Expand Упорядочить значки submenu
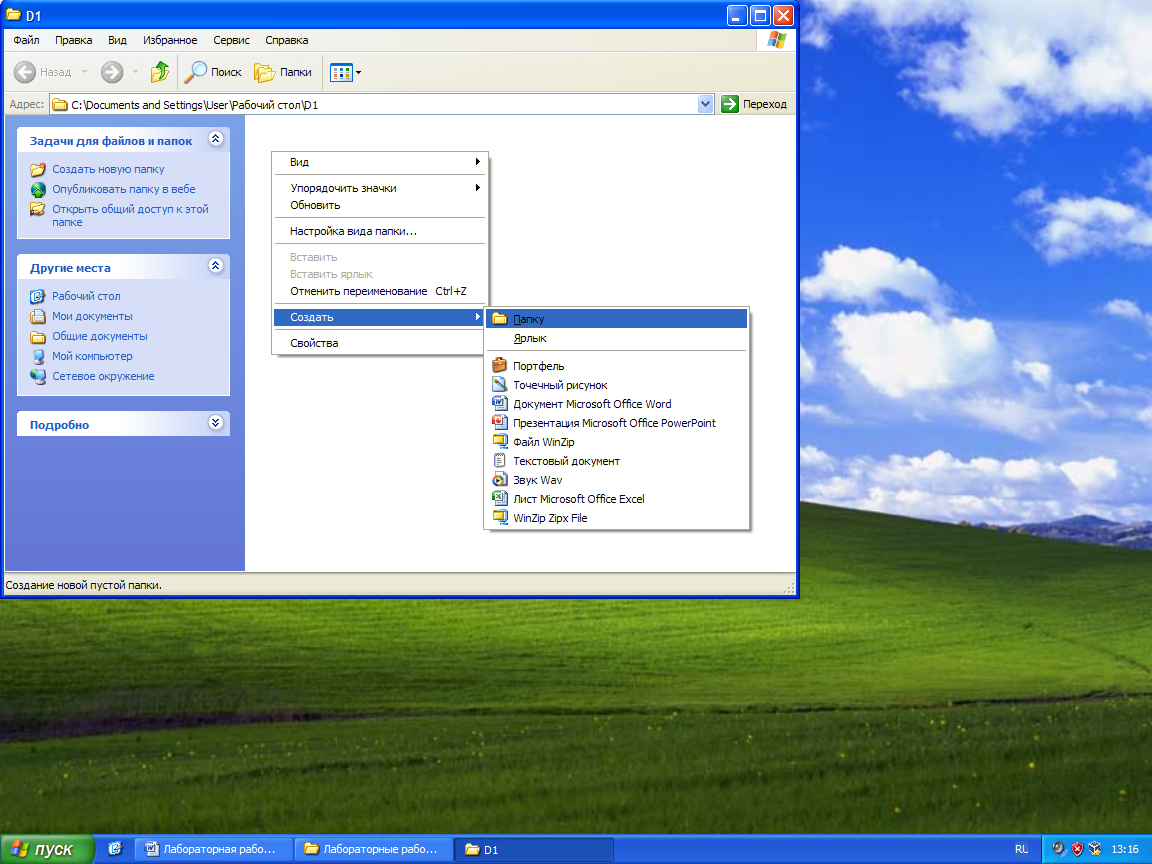 pyautogui.click(x=379, y=188)
